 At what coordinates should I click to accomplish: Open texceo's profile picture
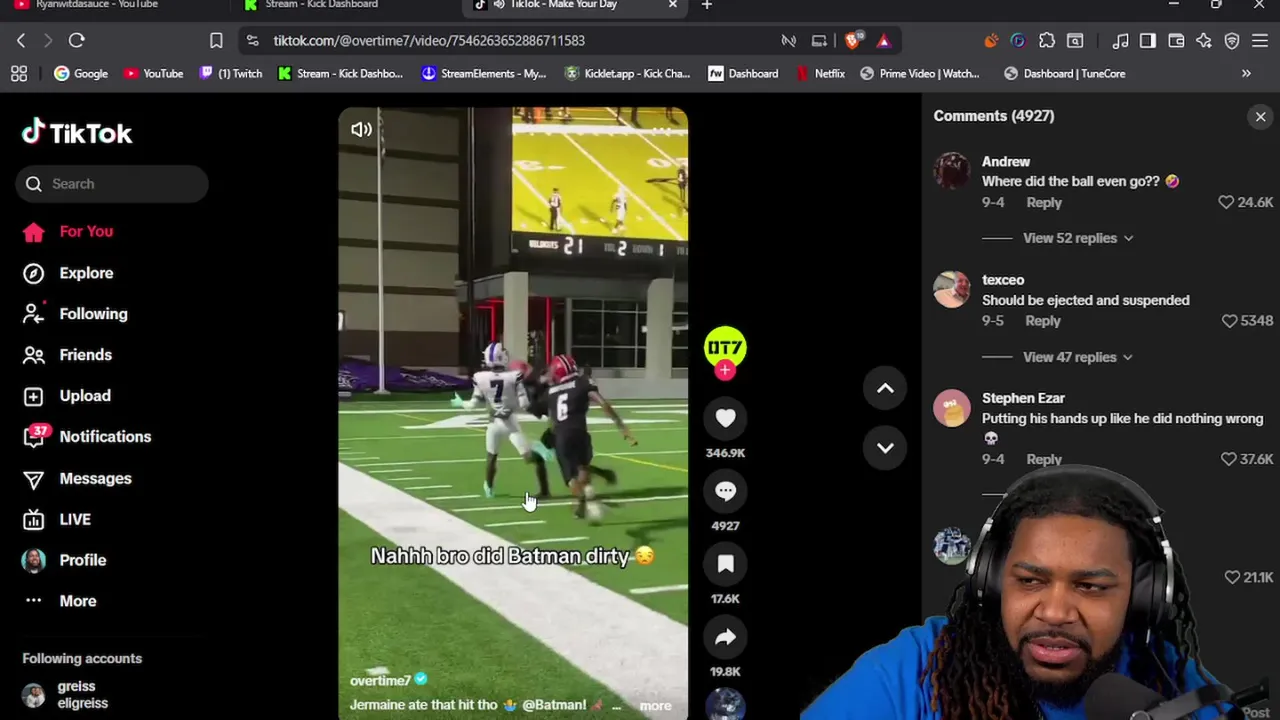point(951,289)
